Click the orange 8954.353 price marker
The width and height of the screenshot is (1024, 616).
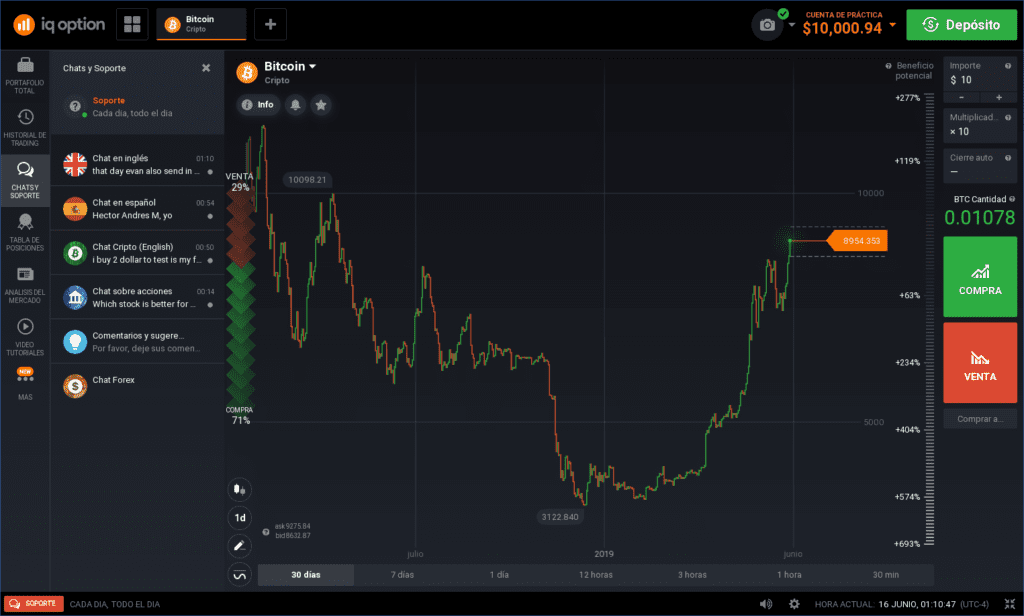(858, 240)
